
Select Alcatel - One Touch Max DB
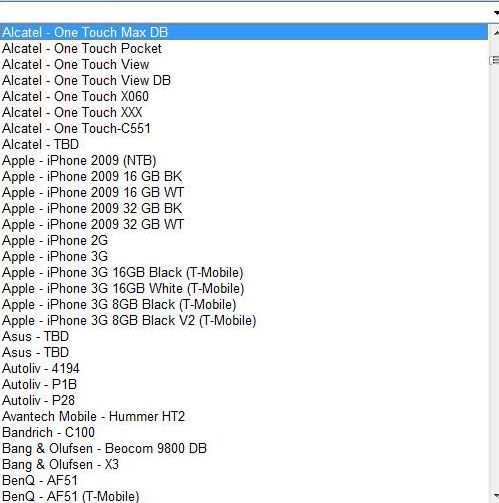pyautogui.click(x=244, y=32)
